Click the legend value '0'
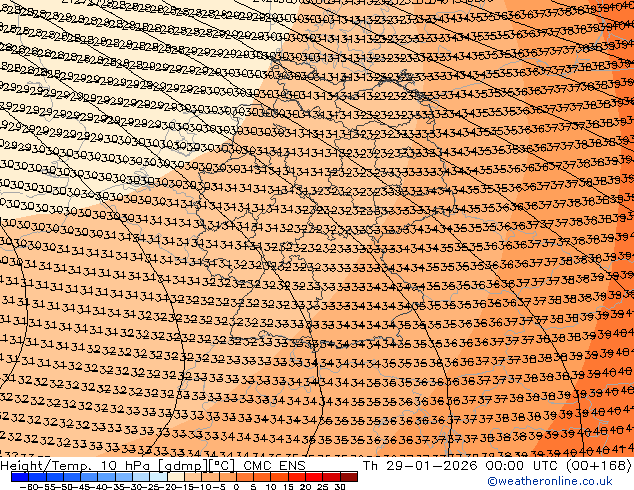The width and height of the screenshot is (634, 490). (x=237, y=486)
